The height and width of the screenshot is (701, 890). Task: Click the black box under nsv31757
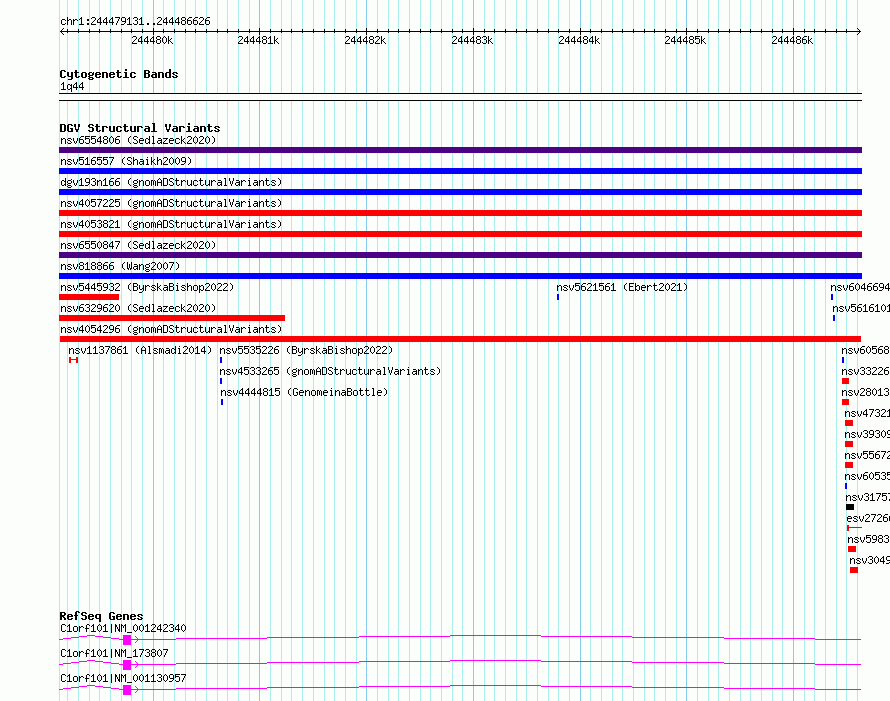click(850, 507)
